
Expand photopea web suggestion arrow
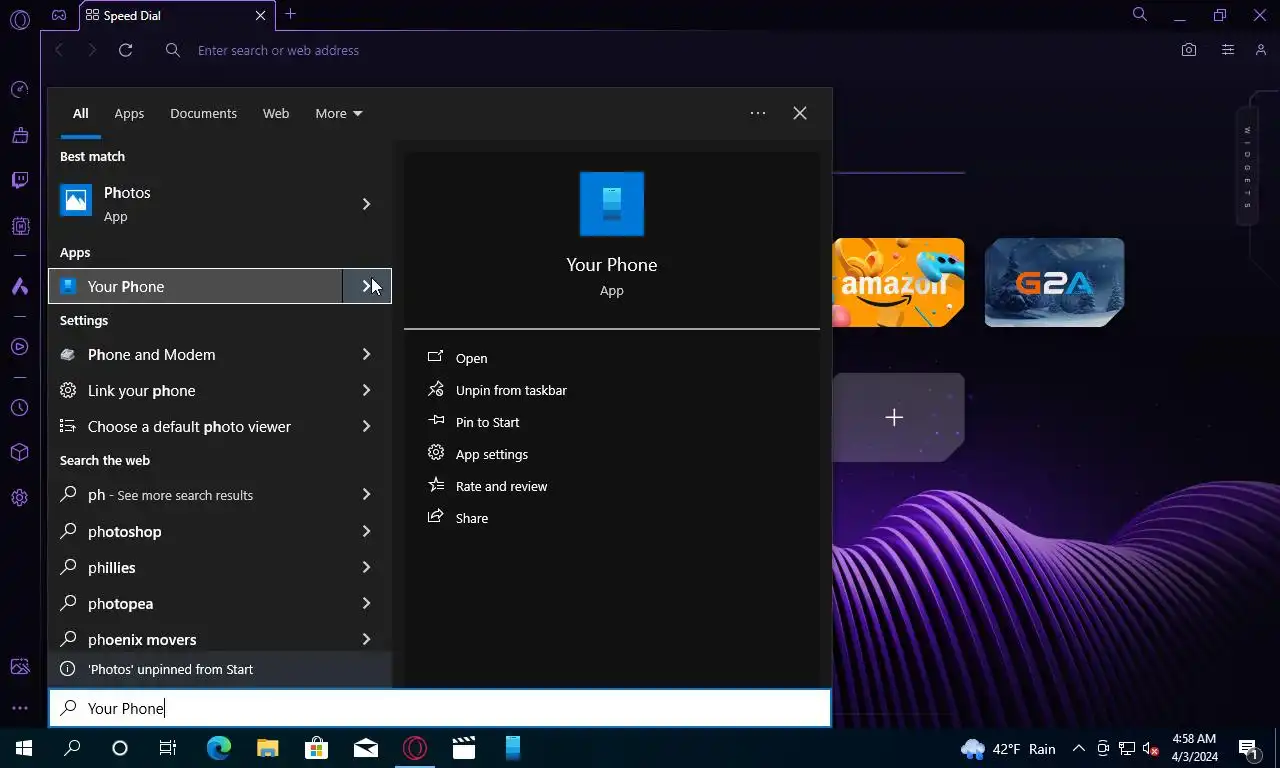(x=366, y=603)
